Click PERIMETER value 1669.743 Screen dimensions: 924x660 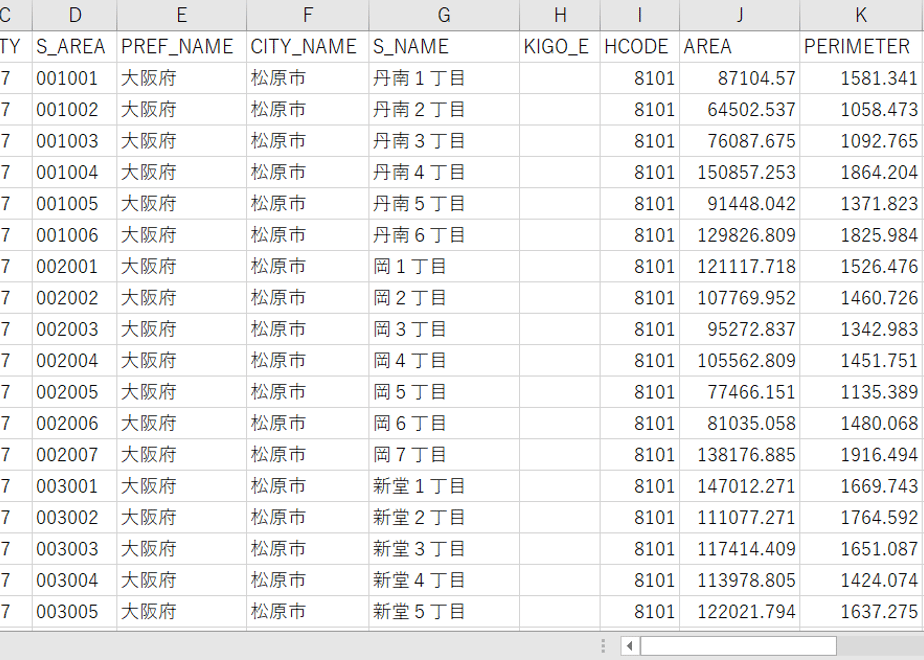pyautogui.click(x=862, y=486)
